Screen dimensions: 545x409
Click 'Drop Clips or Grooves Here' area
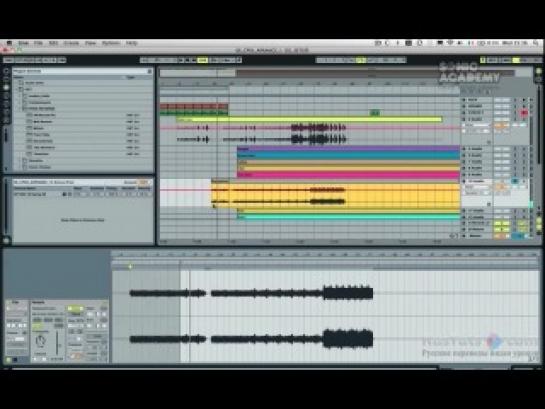(x=82, y=220)
